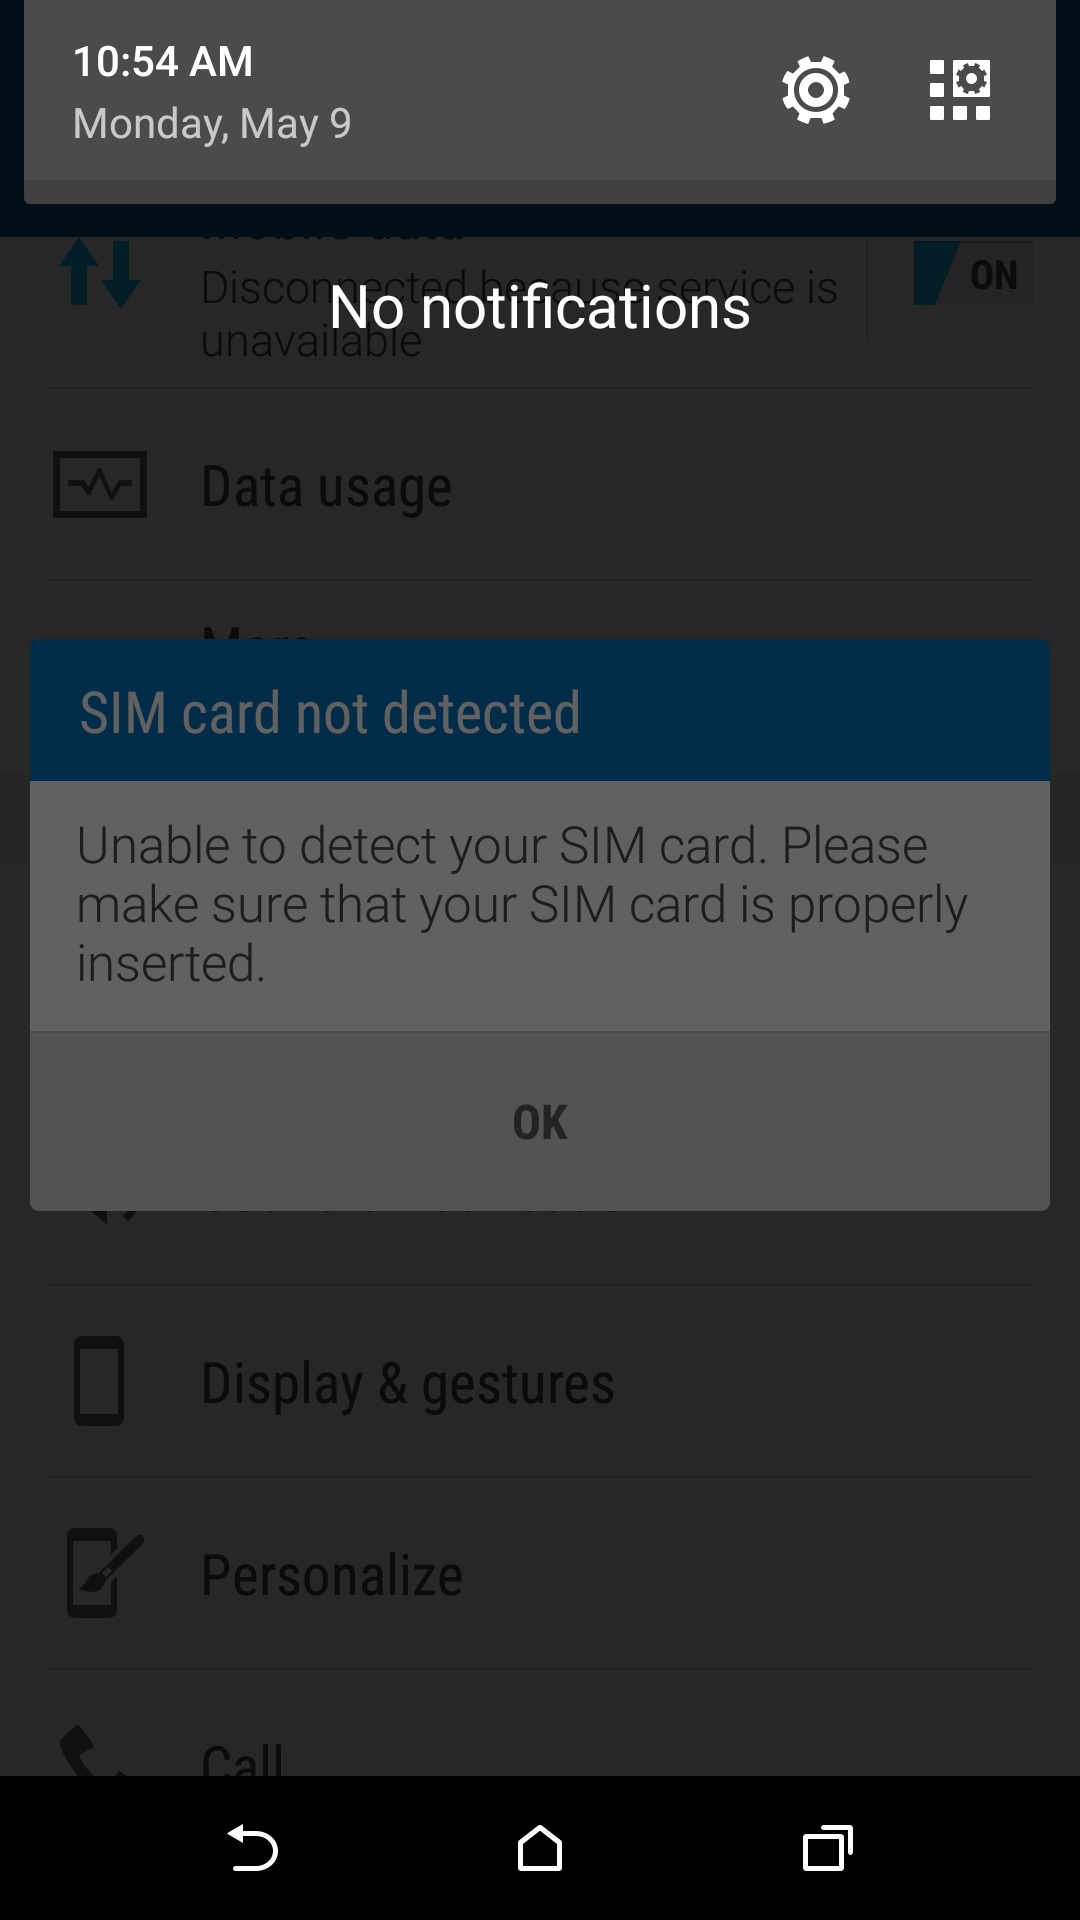Open the Data usage settings item
The image size is (1080, 1920).
540,485
